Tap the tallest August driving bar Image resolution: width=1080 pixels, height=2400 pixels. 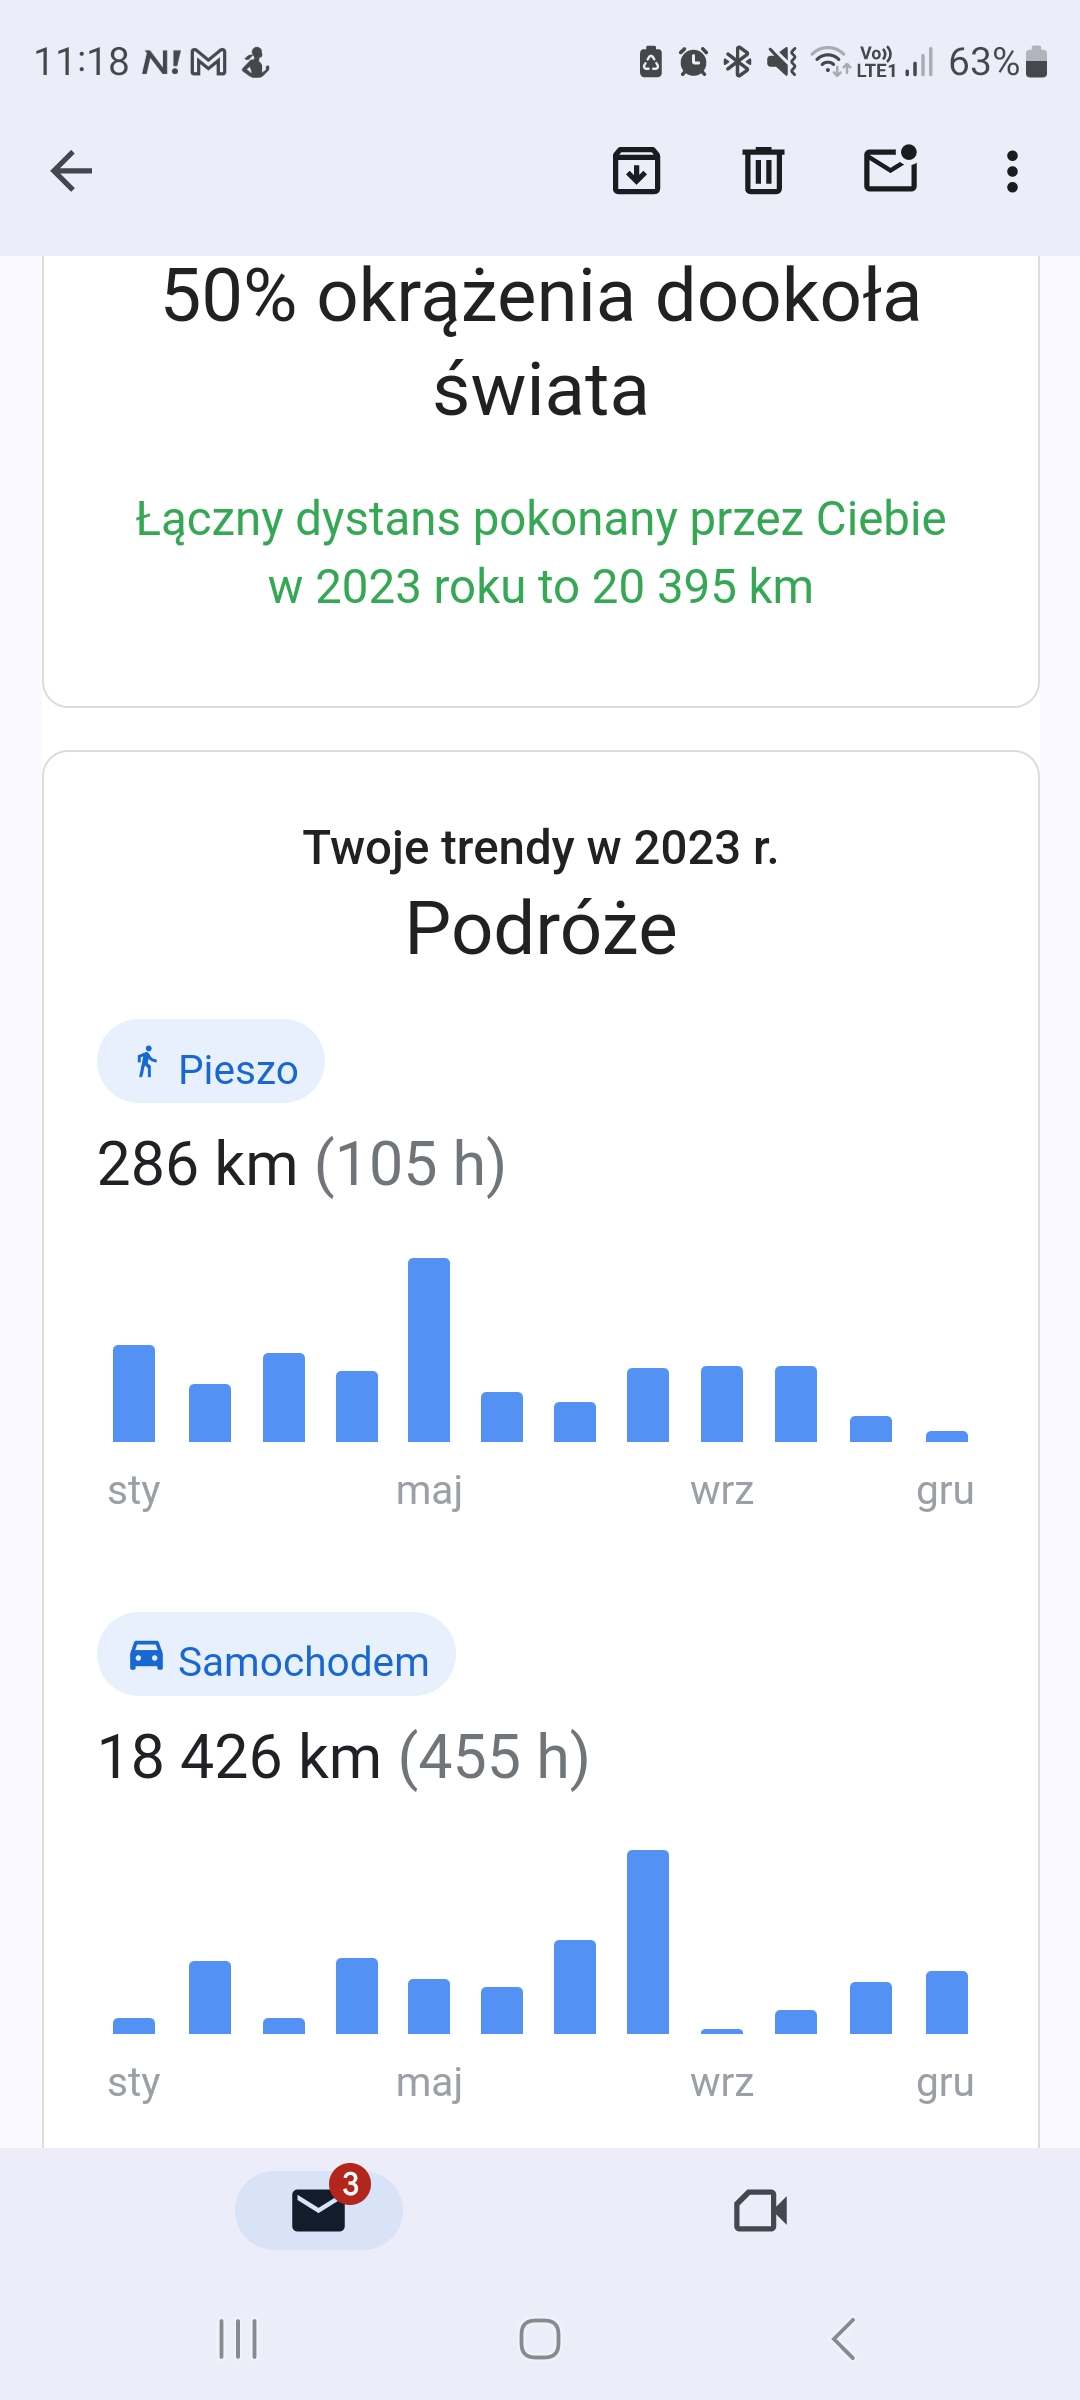(x=648, y=1941)
